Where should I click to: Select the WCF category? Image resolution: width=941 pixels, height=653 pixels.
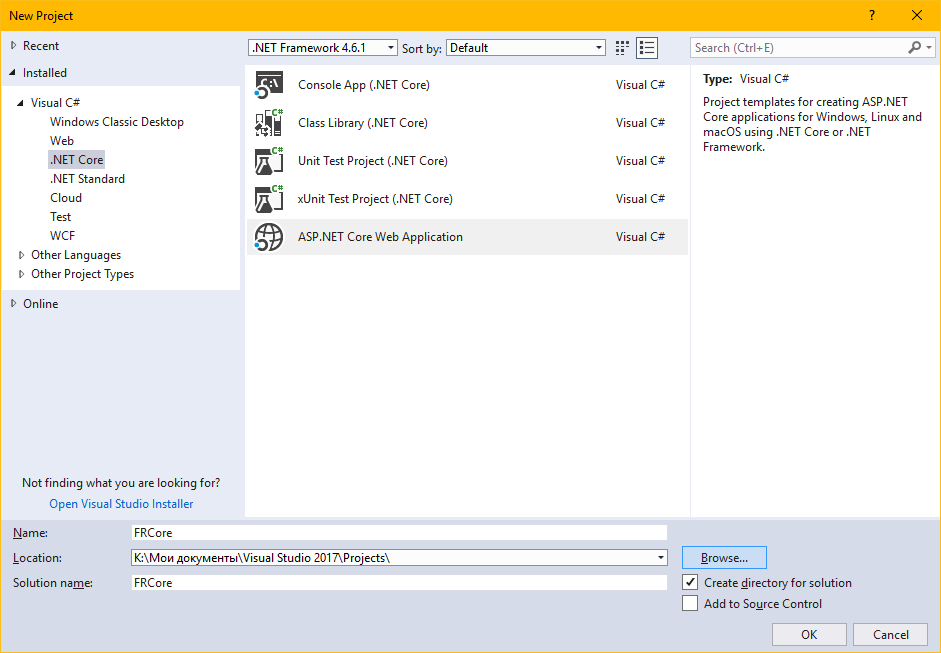click(62, 236)
